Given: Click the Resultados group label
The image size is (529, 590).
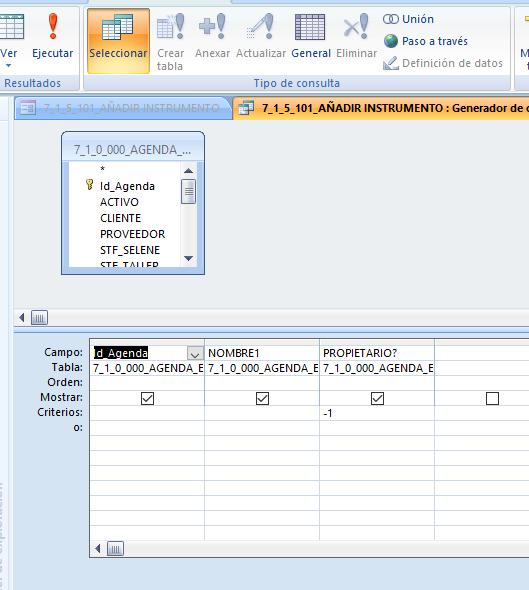Looking at the screenshot, I should 33,83.
